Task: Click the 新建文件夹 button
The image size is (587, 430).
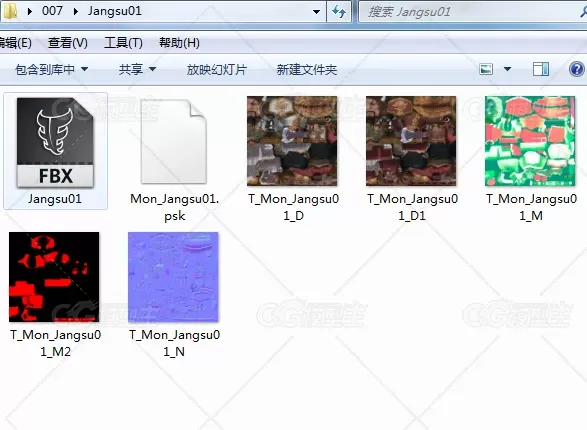Action: tap(307, 70)
